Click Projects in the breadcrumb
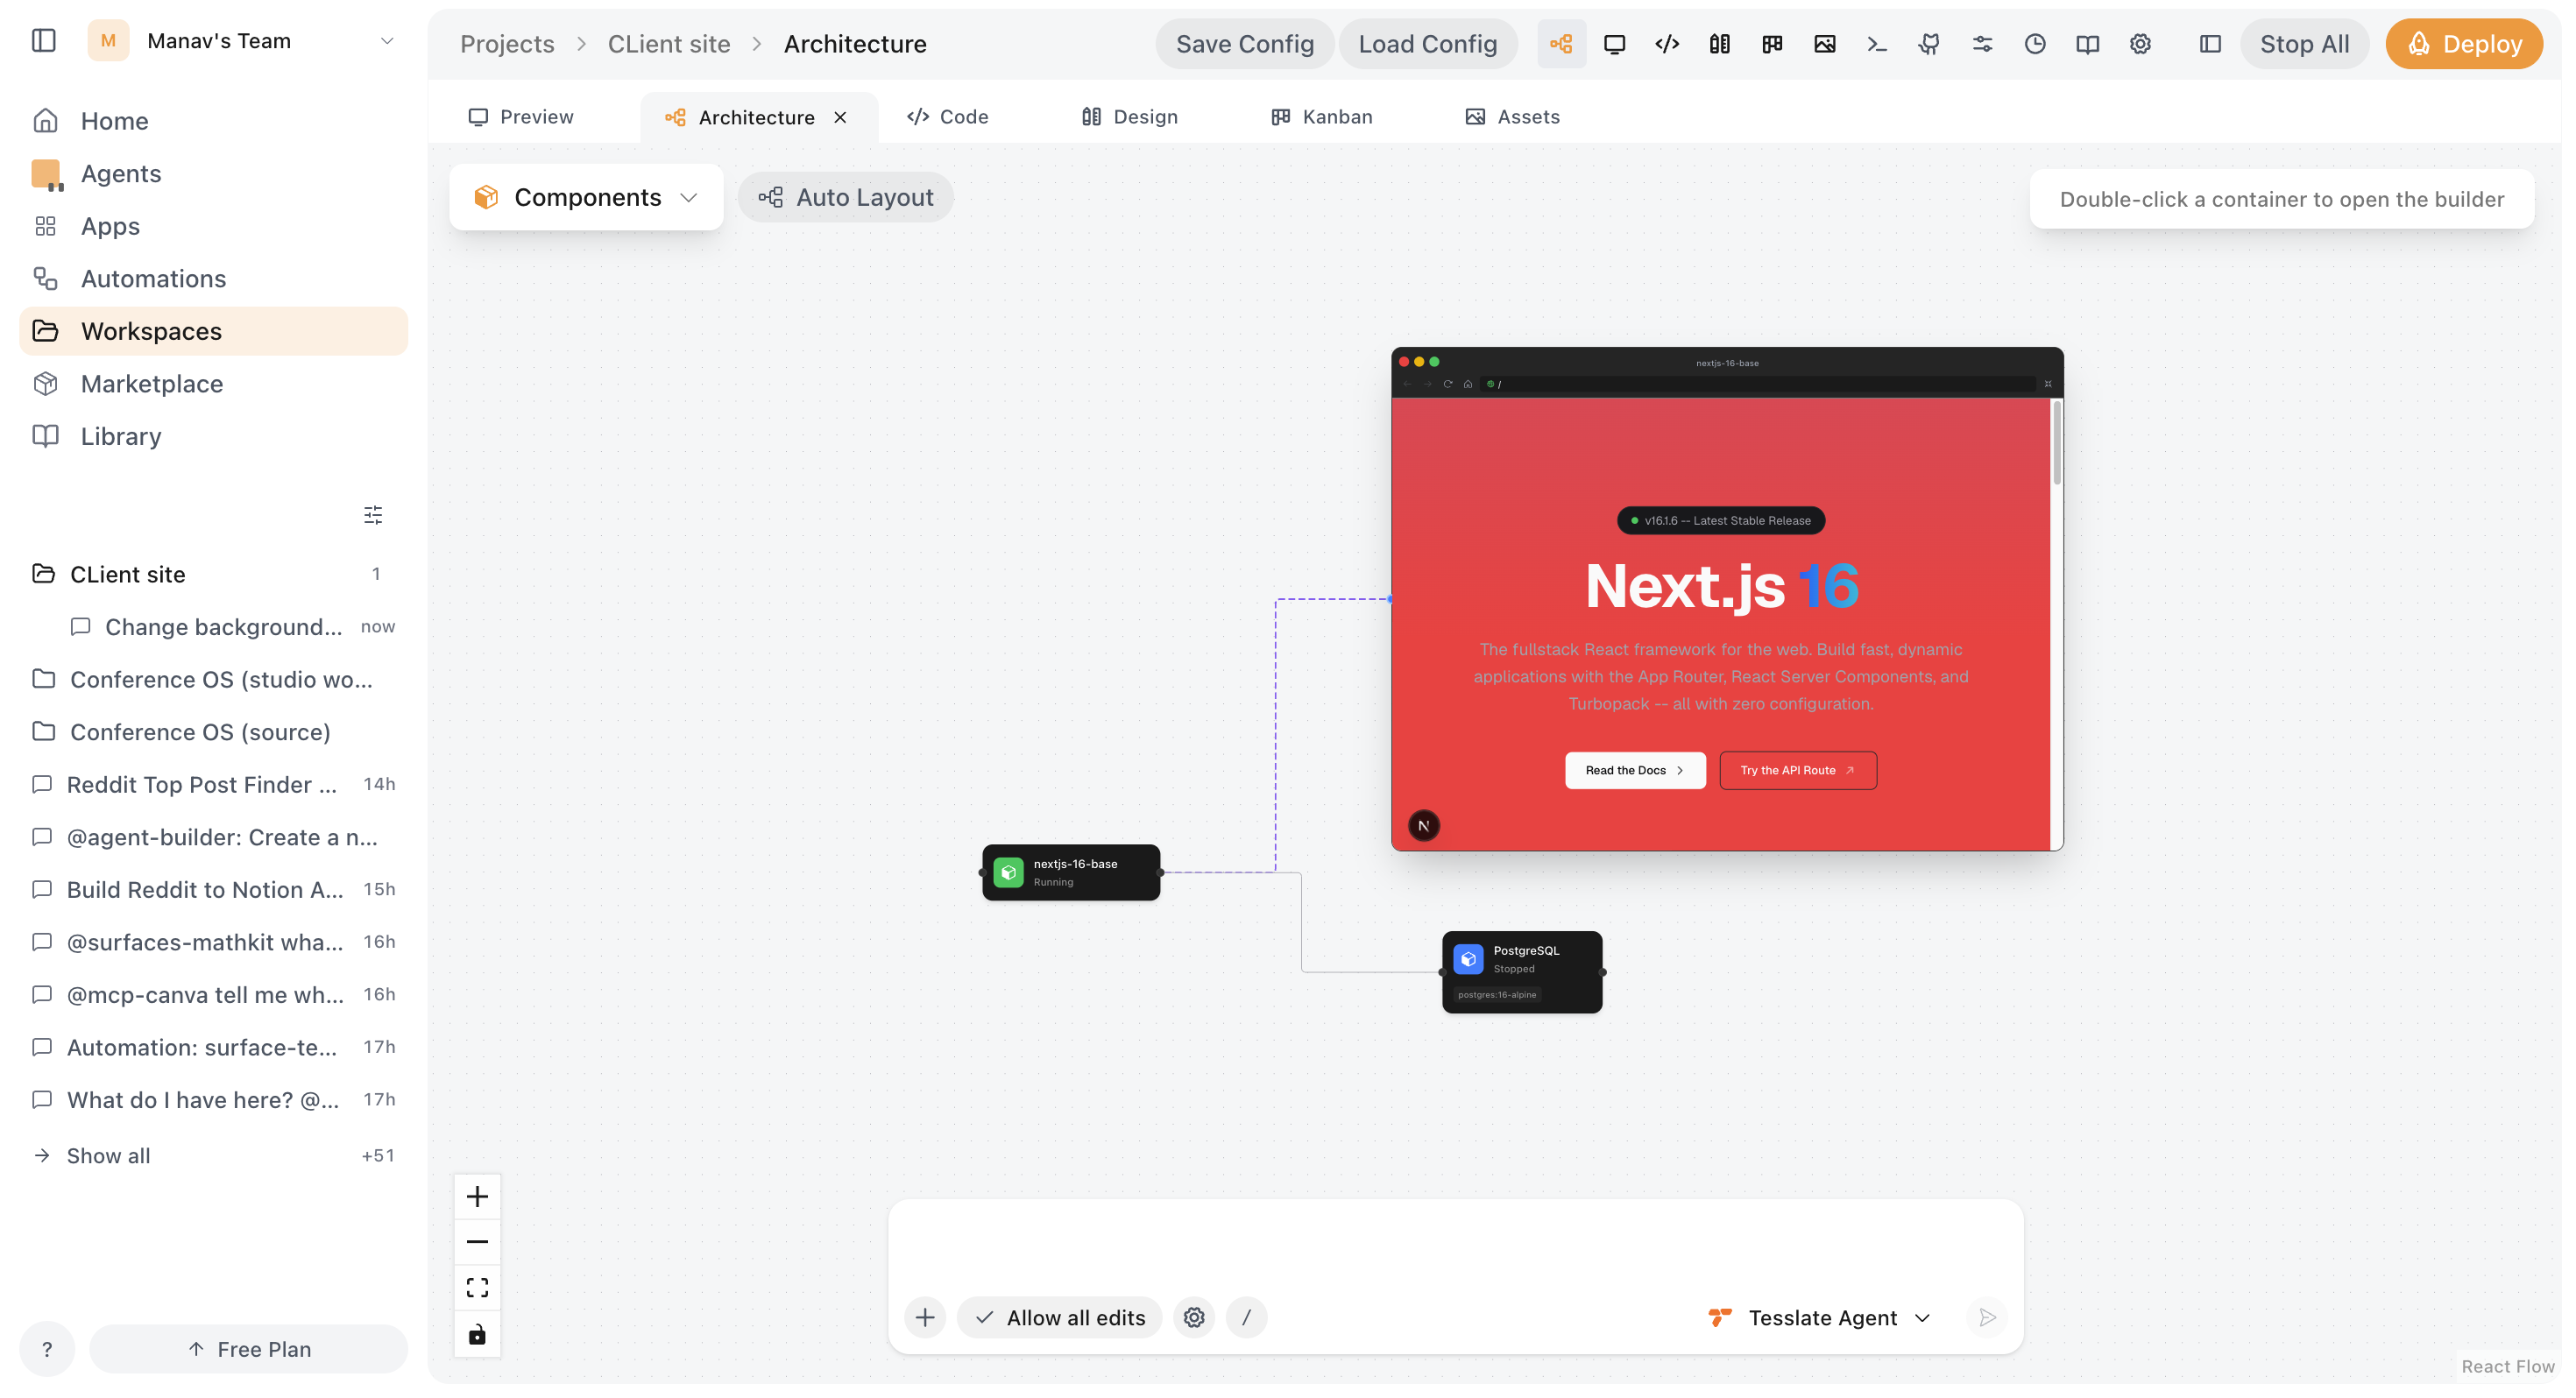This screenshot has height=1398, width=2576. 507,44
